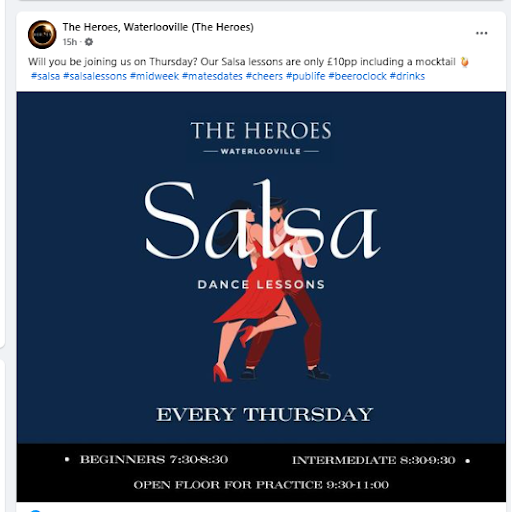Visit the #beeroclock hashtag

pos(357,76)
